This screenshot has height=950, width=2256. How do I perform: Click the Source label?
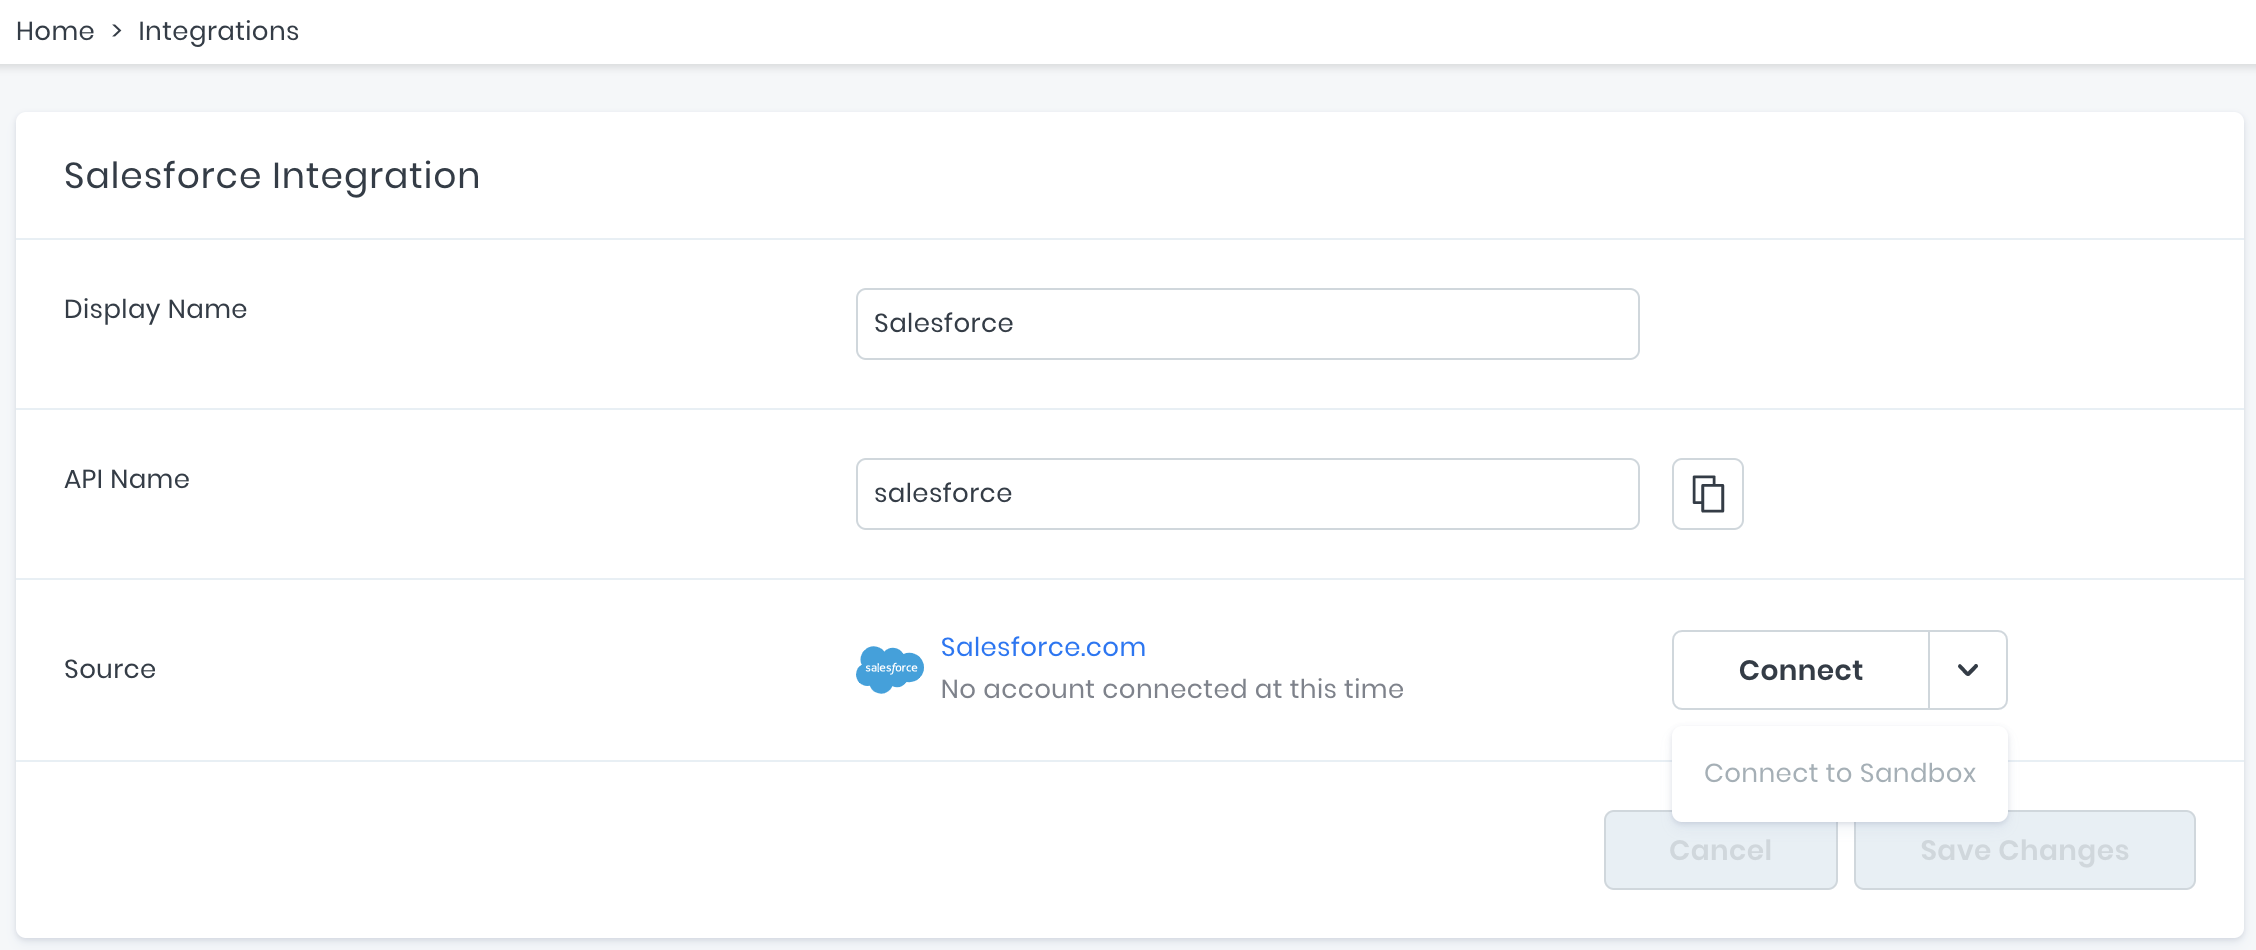pos(110,669)
